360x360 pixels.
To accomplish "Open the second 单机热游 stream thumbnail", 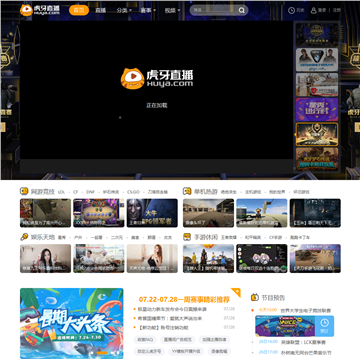I will 262,213.
